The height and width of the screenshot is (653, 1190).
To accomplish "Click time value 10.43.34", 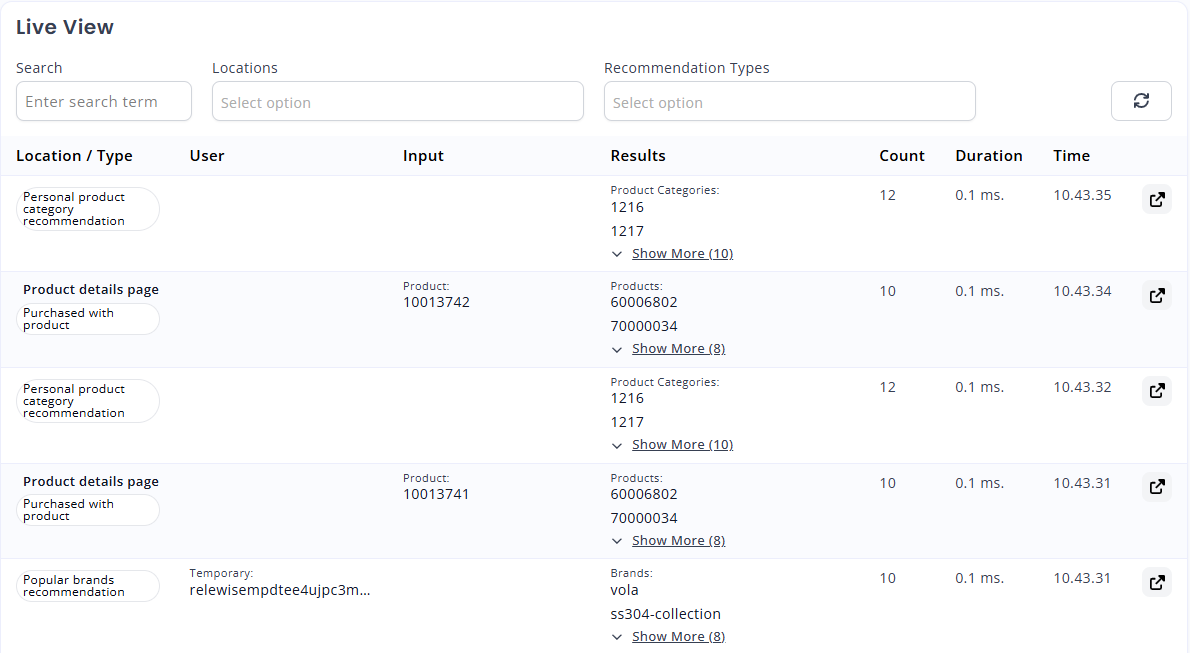I will point(1082,291).
